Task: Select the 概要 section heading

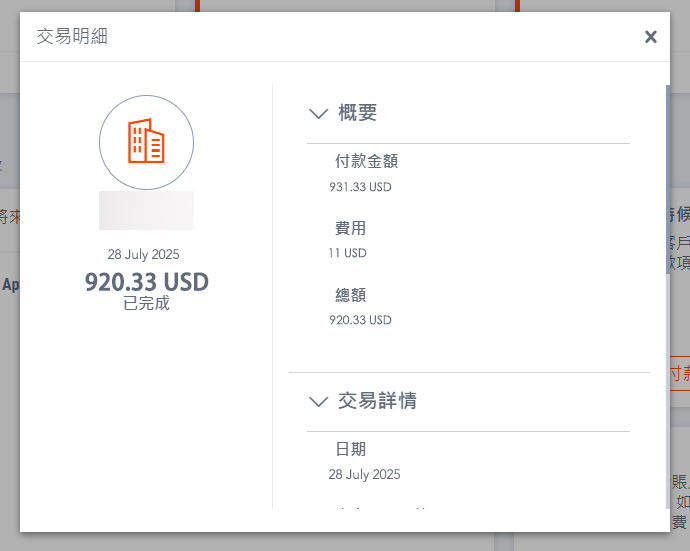Action: pos(357,113)
